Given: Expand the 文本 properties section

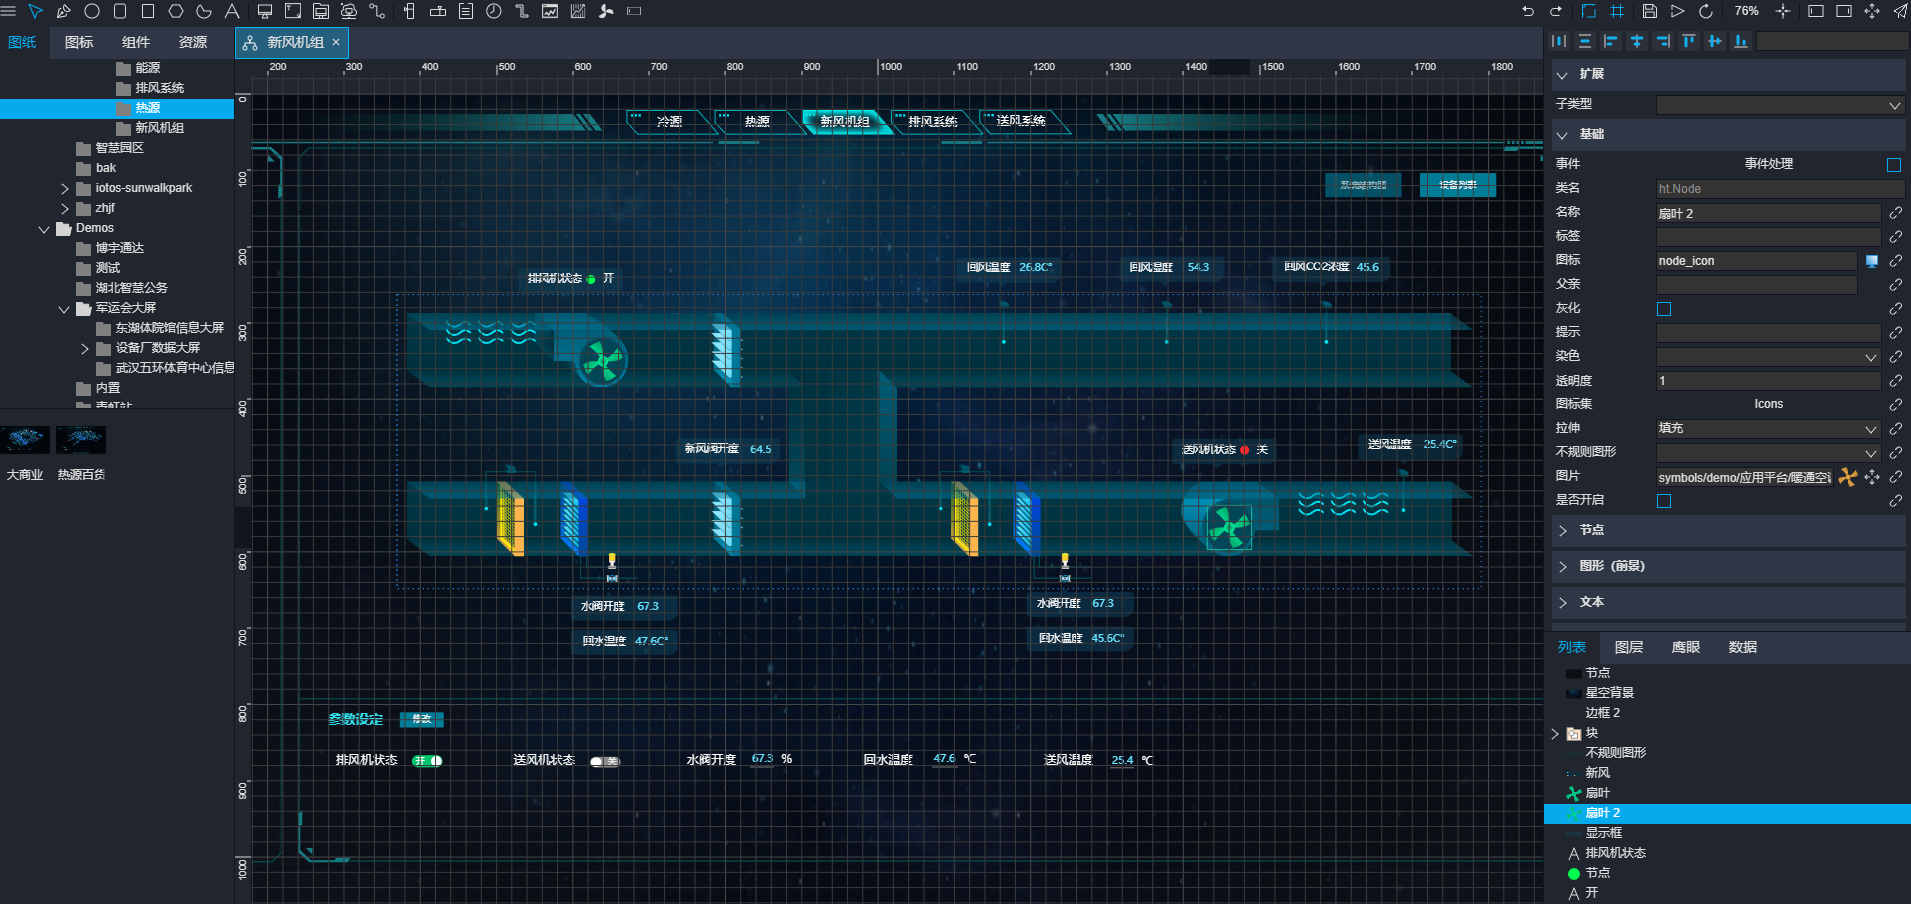Looking at the screenshot, I should [x=1563, y=602].
